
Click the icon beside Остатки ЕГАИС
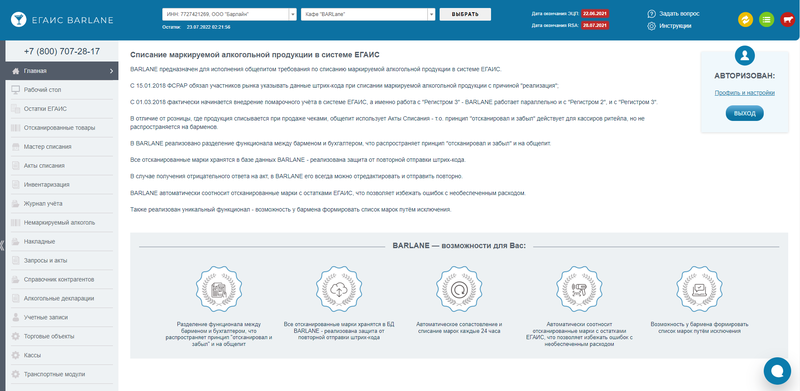(x=15, y=109)
